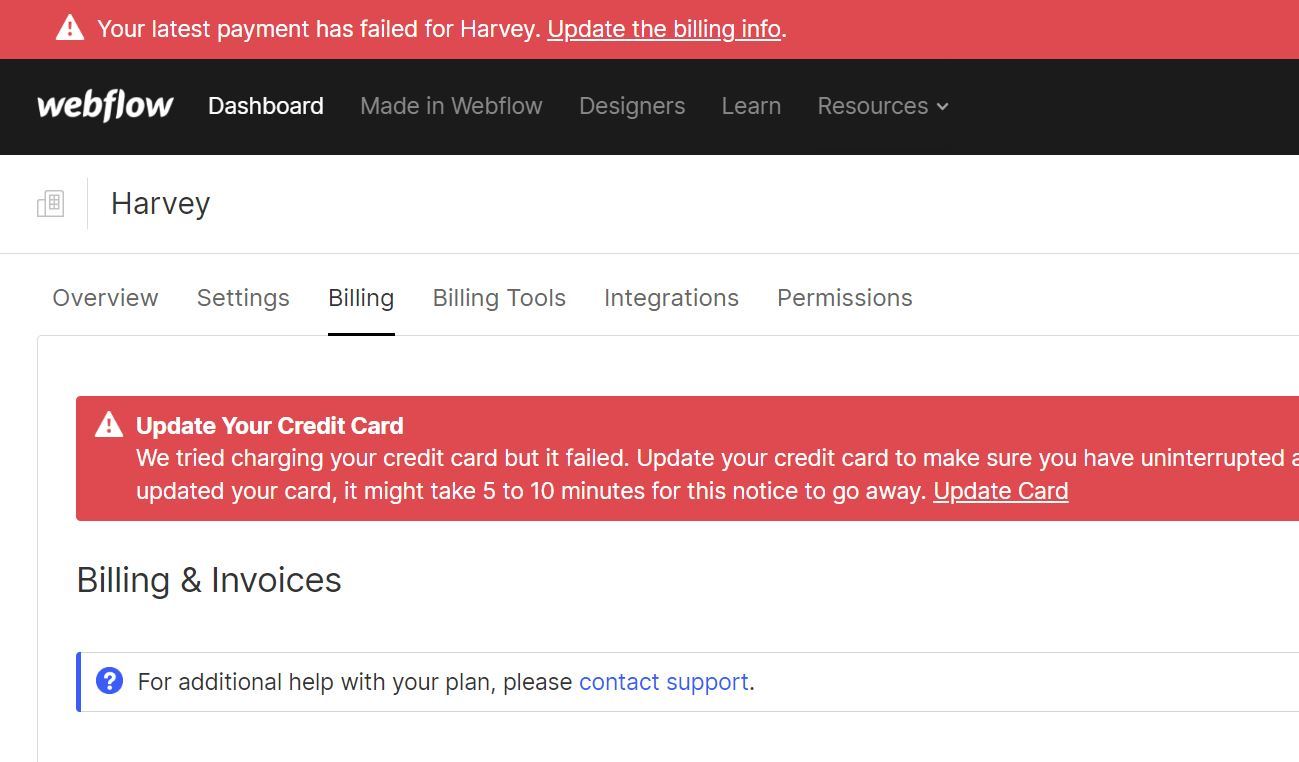Open the Designers page

[632, 106]
